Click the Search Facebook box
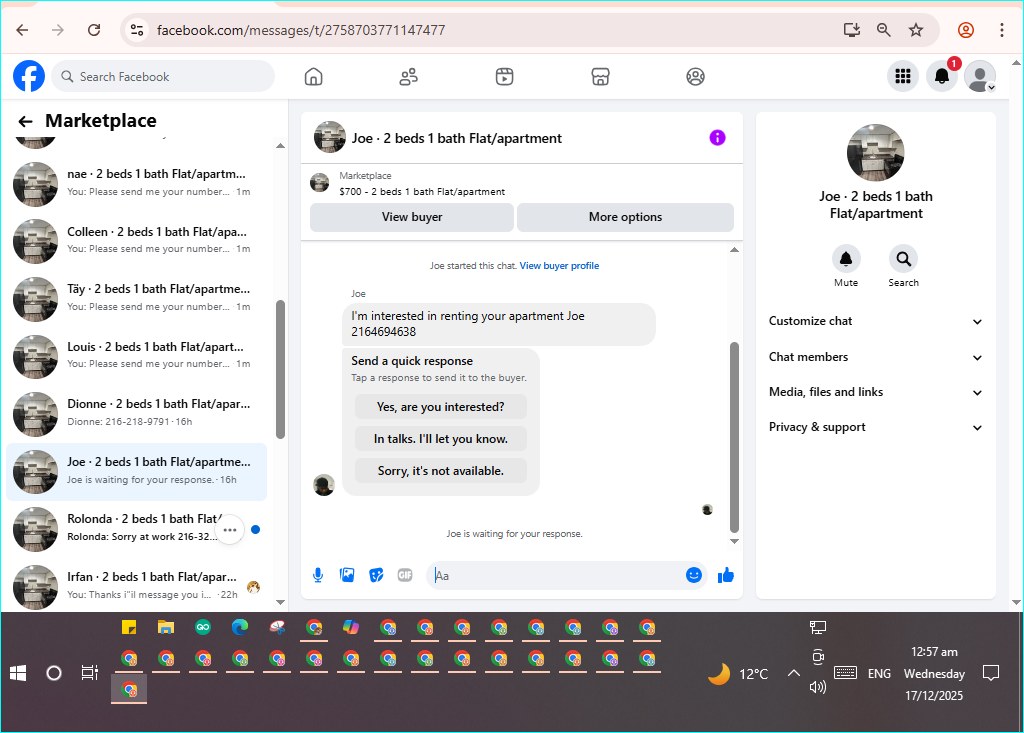 163,76
